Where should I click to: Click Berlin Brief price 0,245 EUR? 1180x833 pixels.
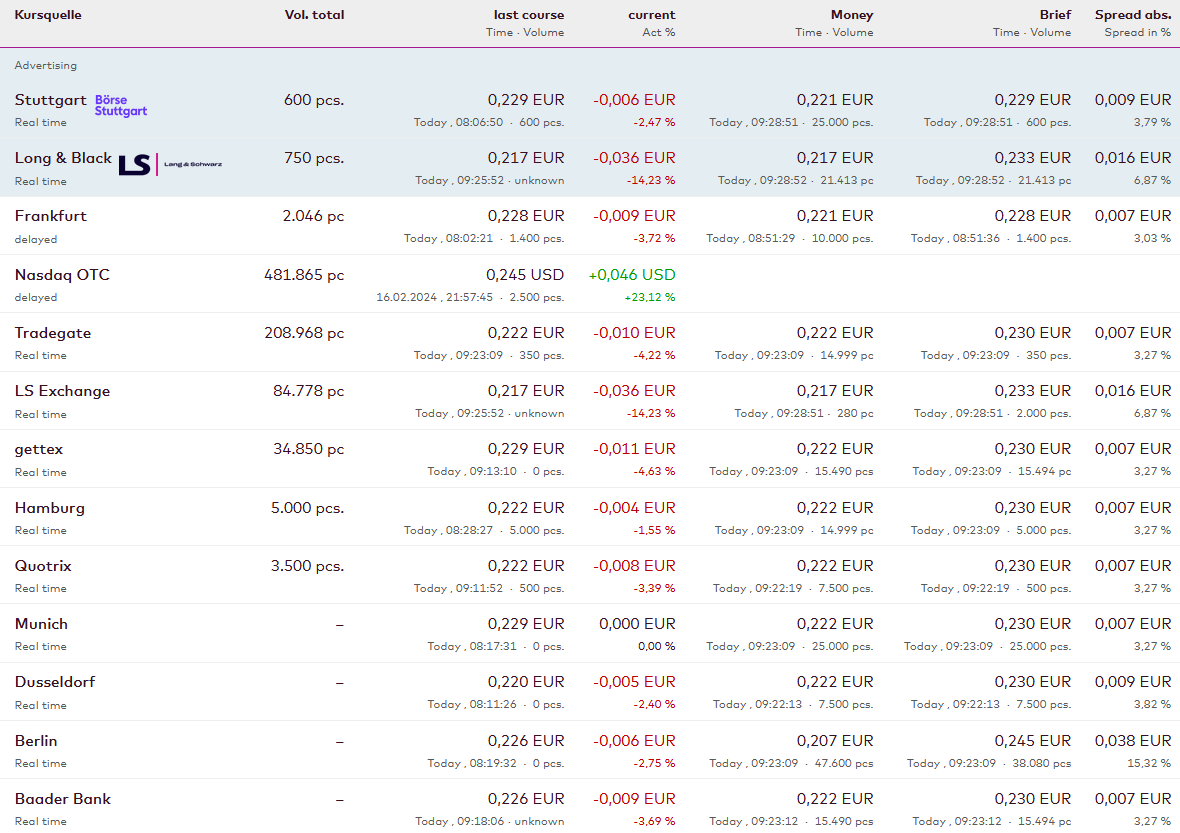tap(1032, 740)
